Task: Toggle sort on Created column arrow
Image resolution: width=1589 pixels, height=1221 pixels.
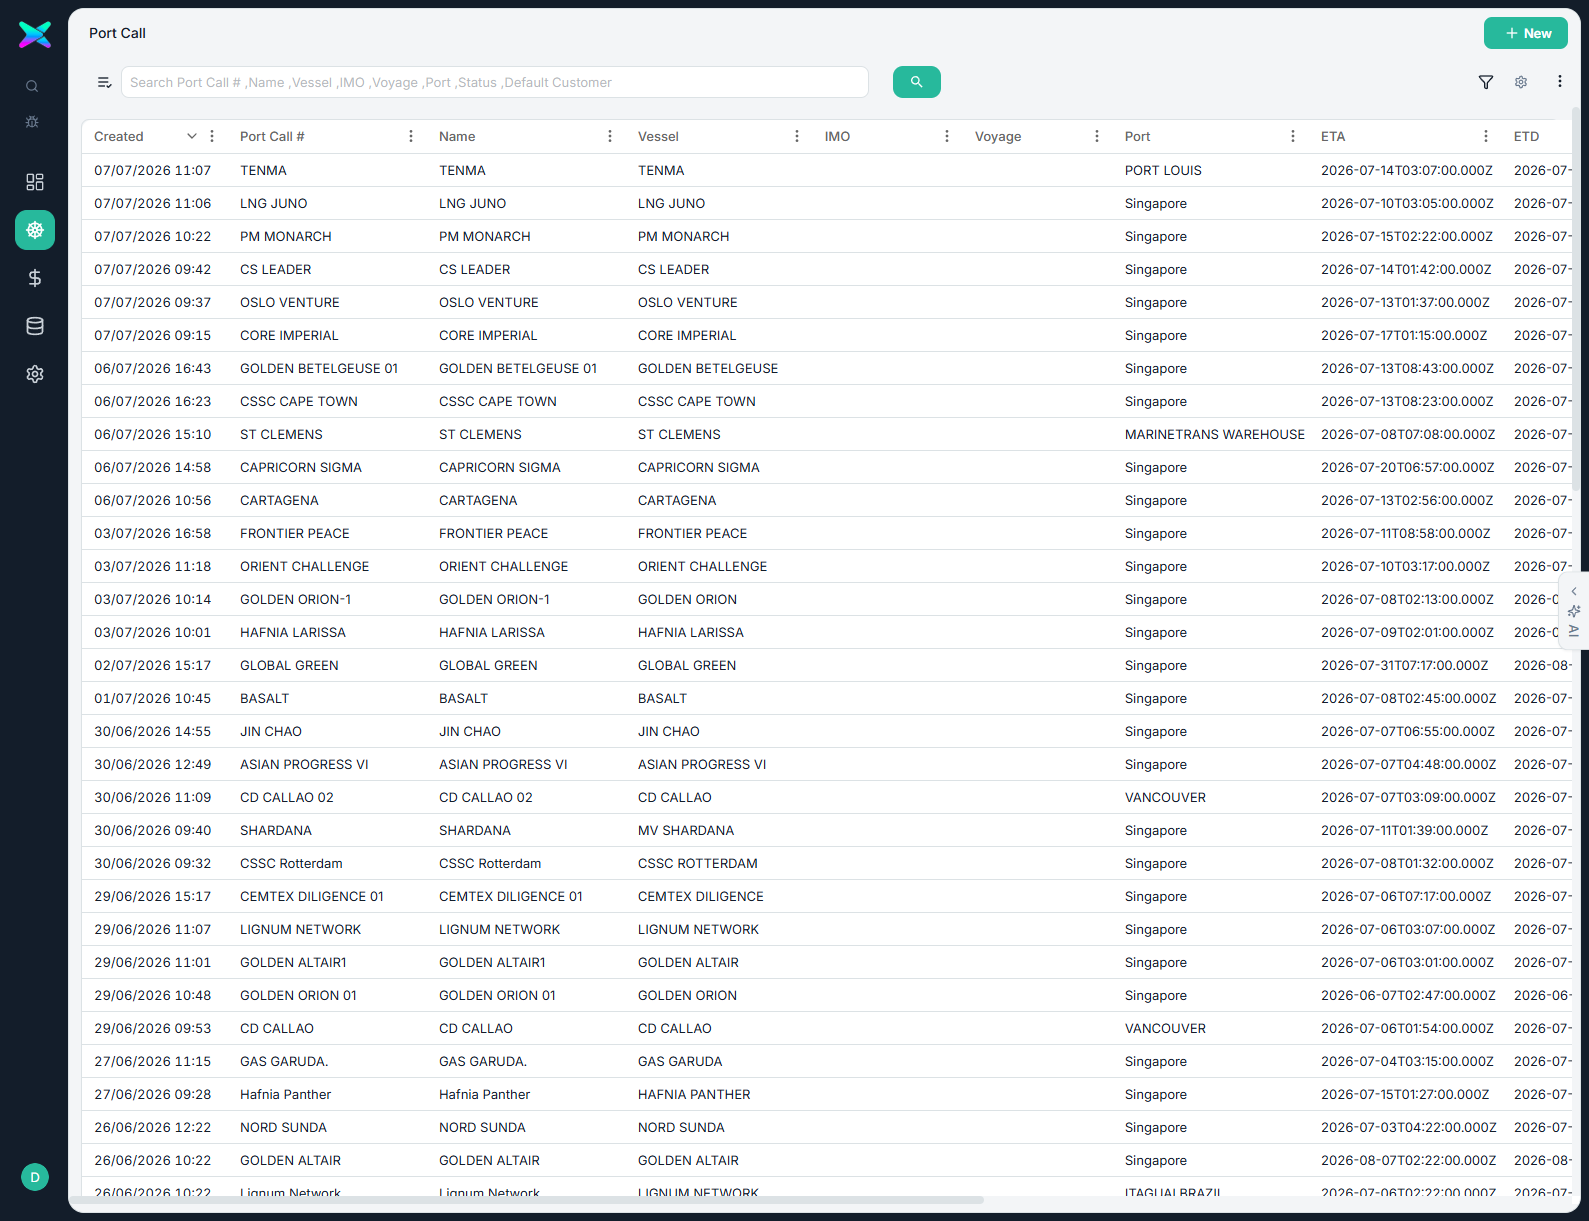Action: (x=192, y=136)
